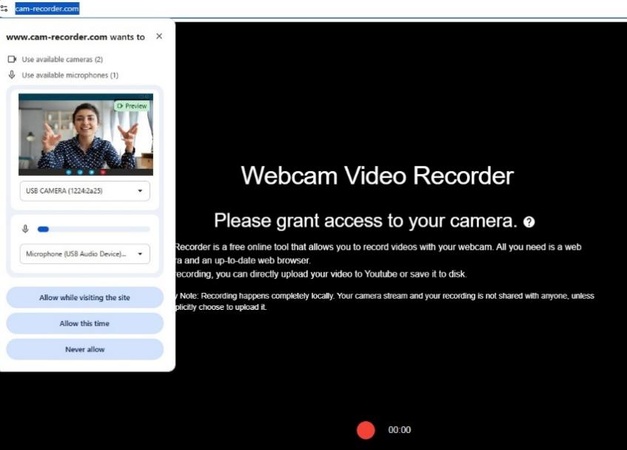Click the camera preview thumbnail
Screen dimensions: 627x450
86,134
